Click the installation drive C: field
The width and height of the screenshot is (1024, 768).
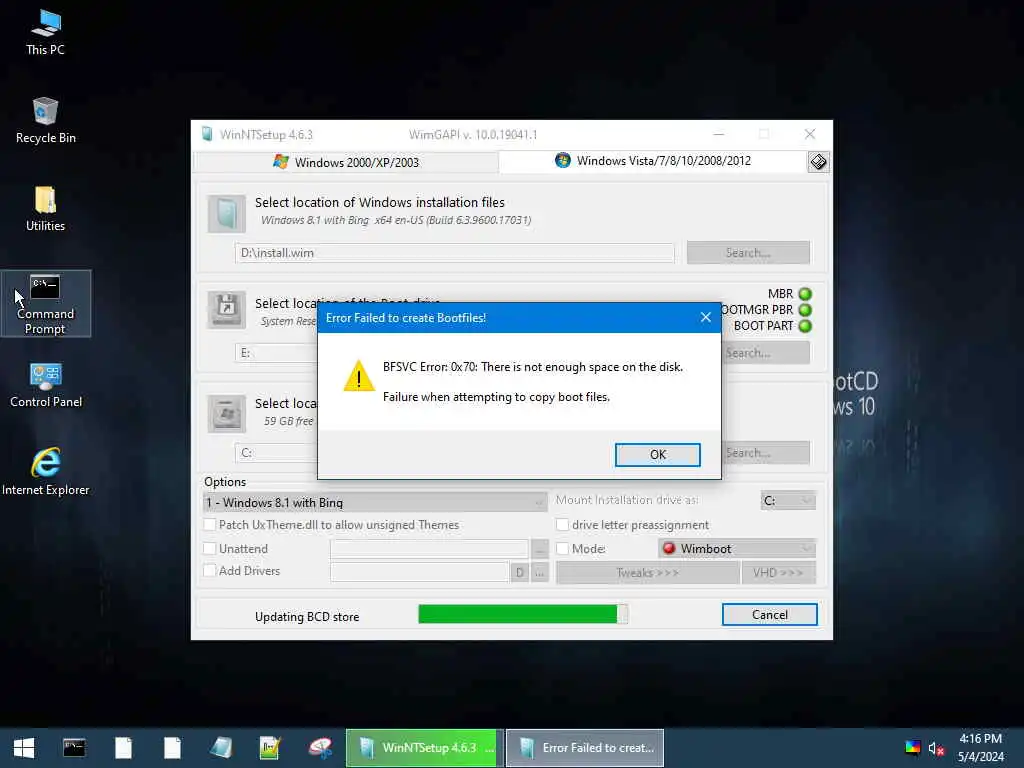(x=276, y=453)
